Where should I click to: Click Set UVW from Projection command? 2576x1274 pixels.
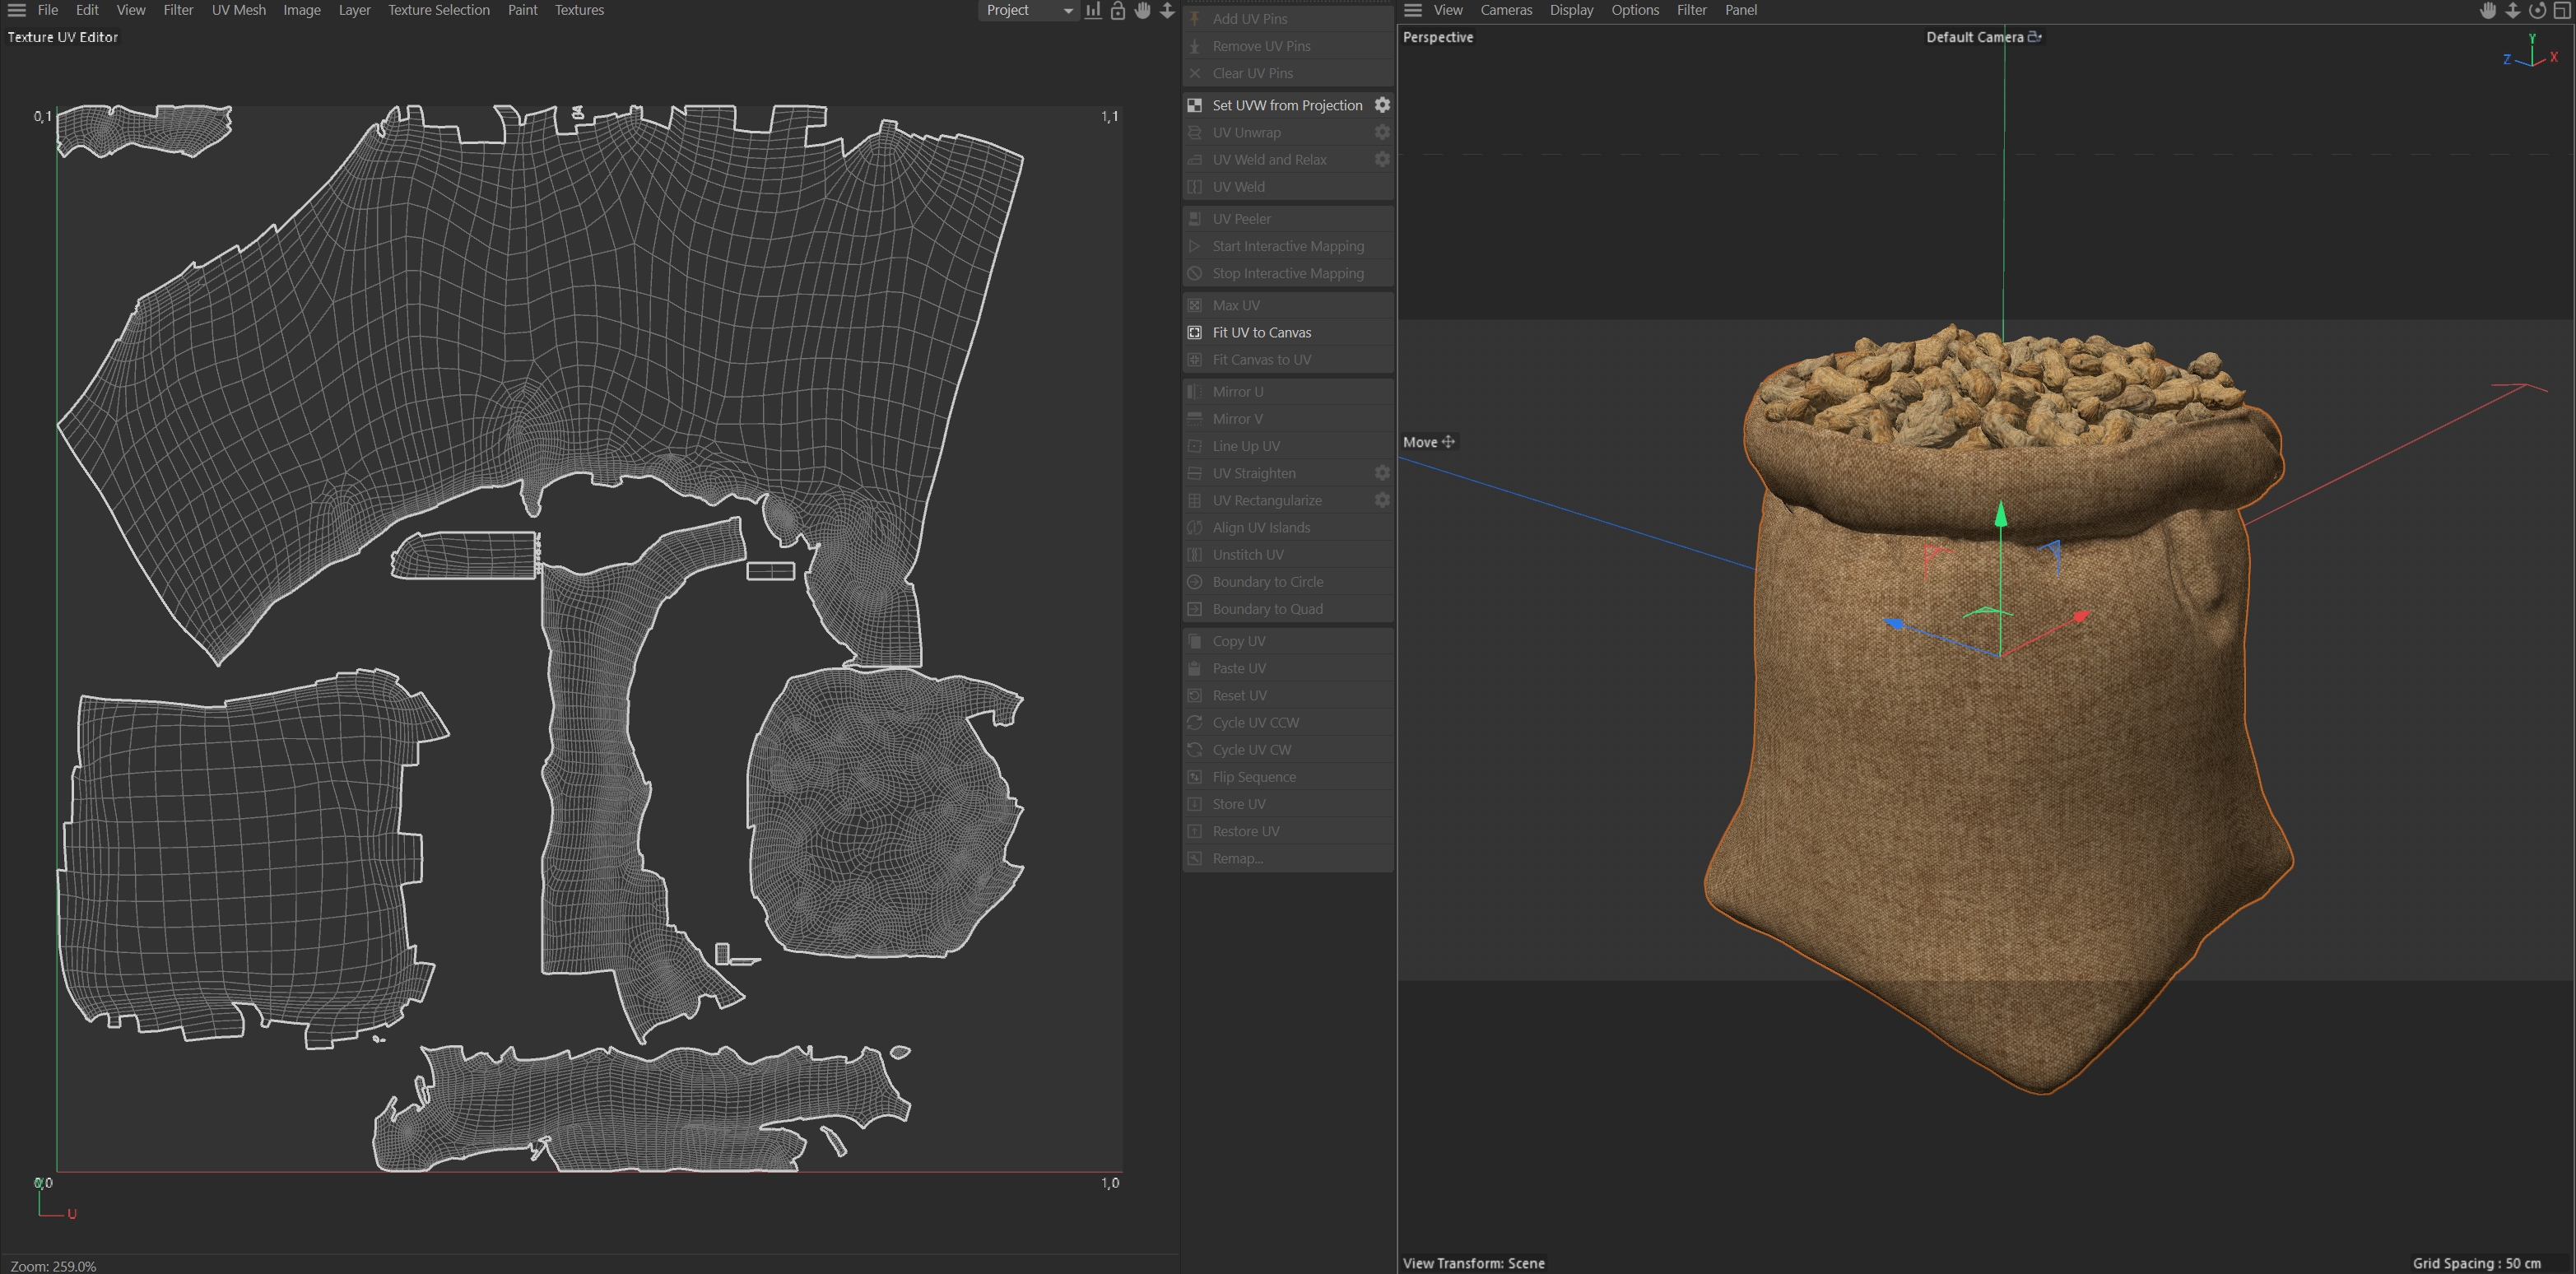(1286, 105)
